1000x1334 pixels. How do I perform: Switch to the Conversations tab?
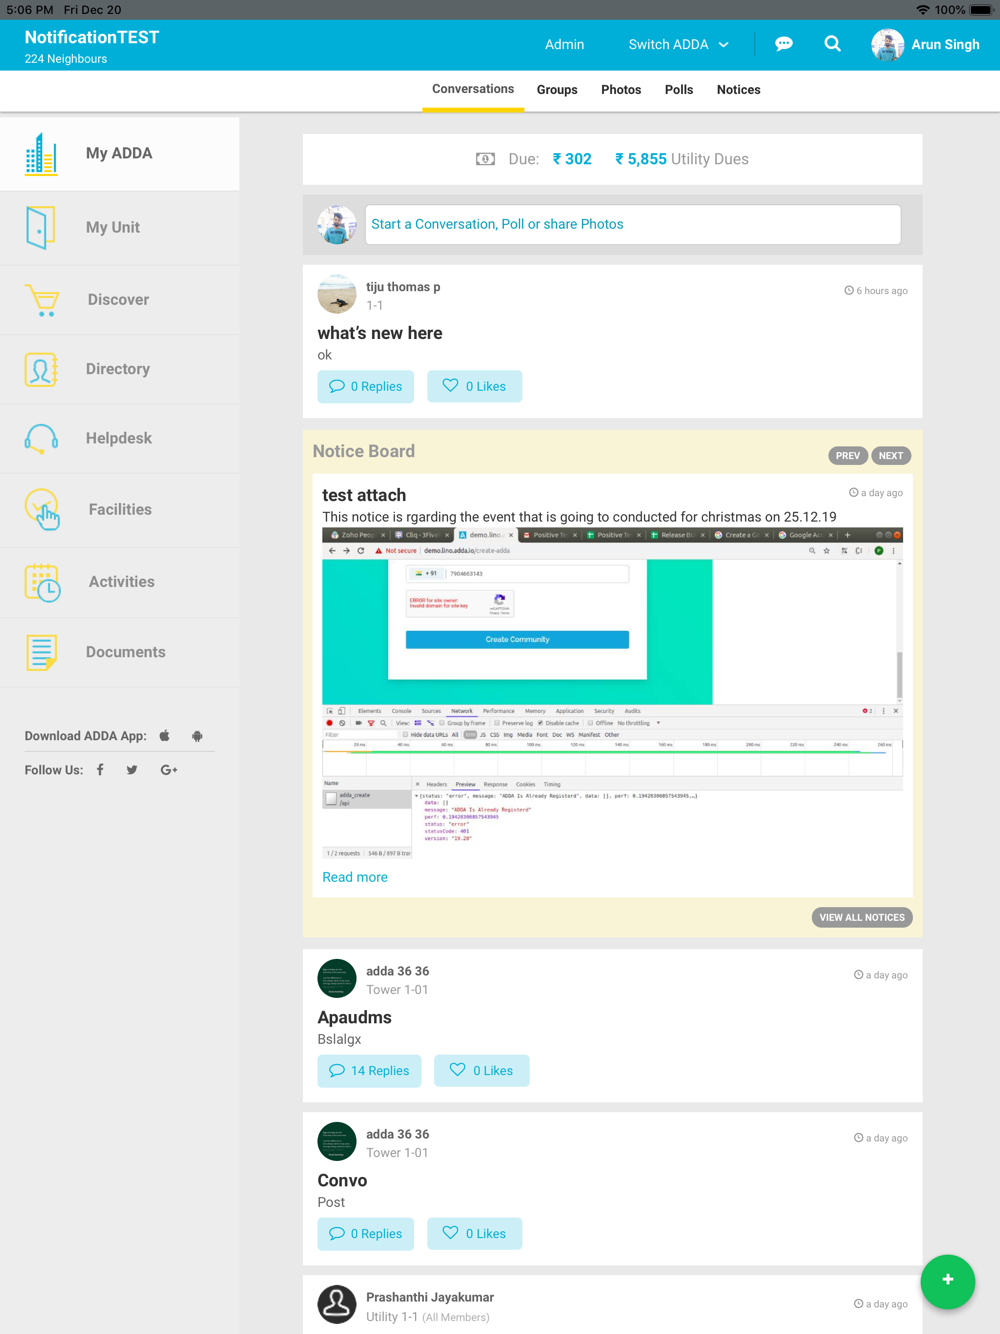click(x=473, y=90)
